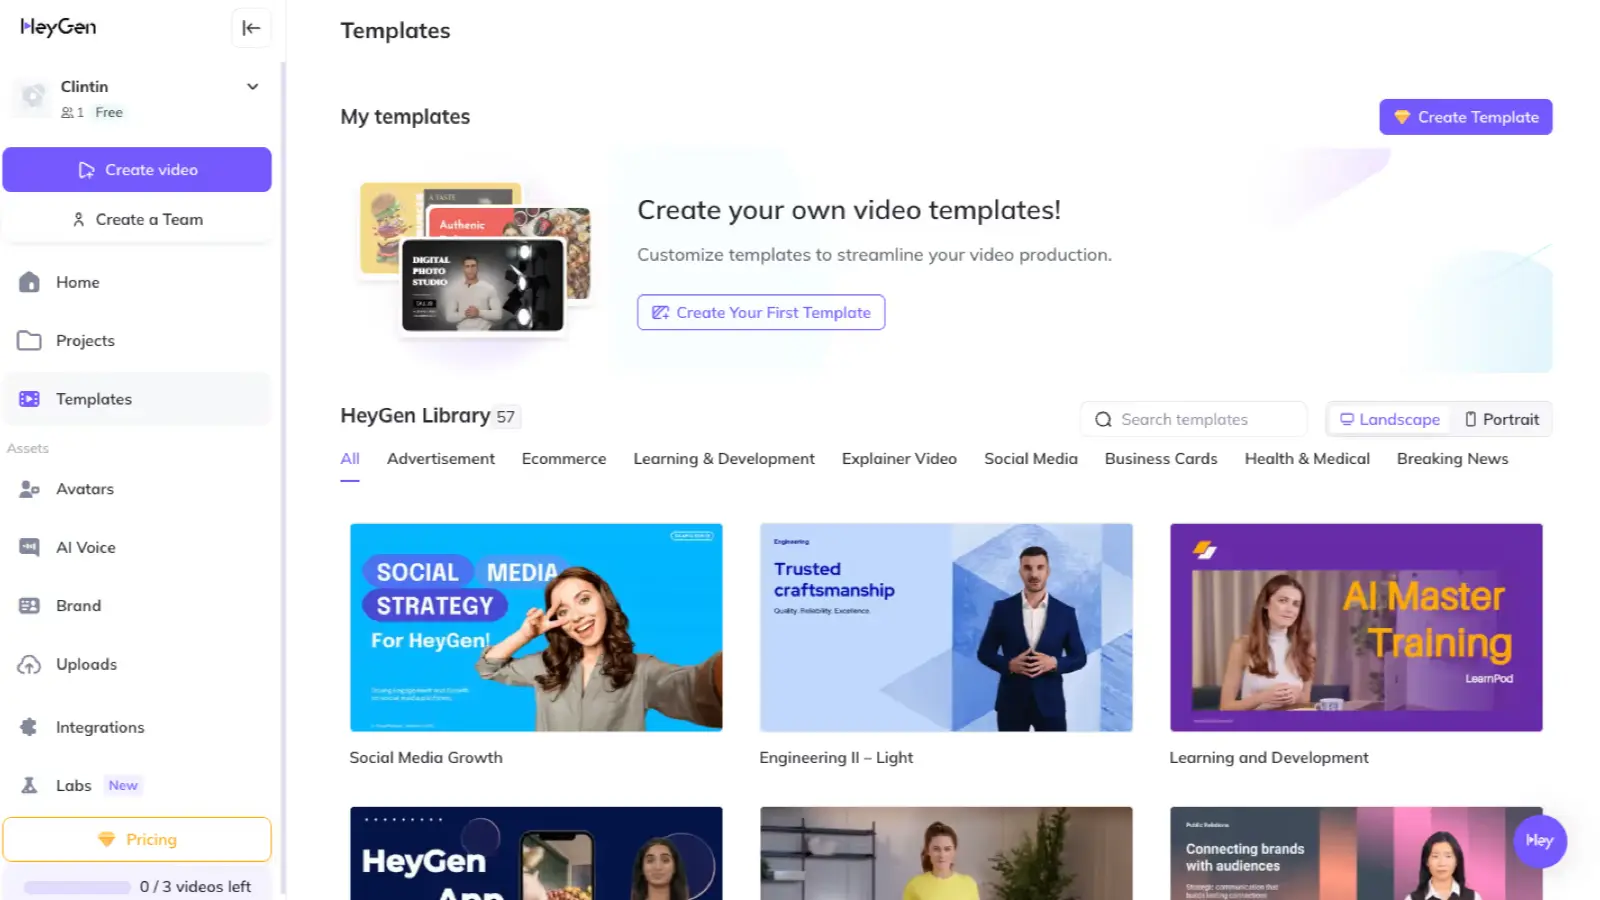This screenshot has height=900, width=1600.
Task: Focus the Search templates field
Action: click(1194, 420)
